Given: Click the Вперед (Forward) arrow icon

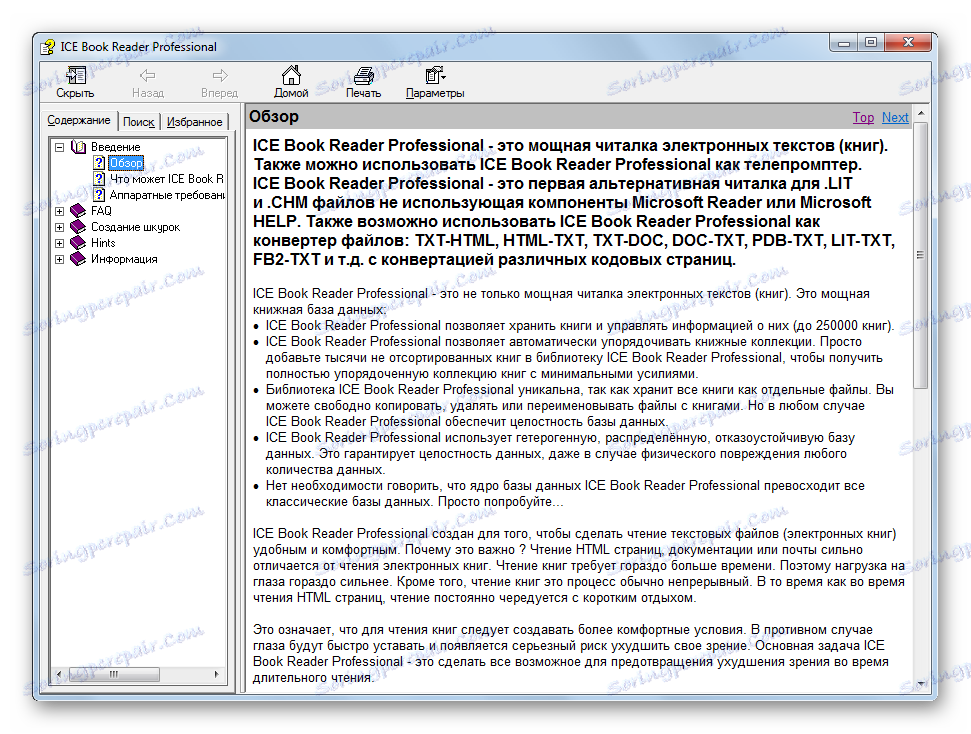Looking at the screenshot, I should (220, 76).
